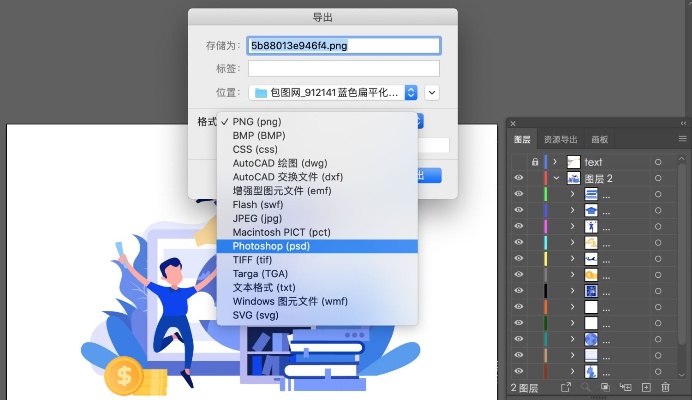Choose Macintosh PICT (pct) format
692x400 pixels.
317,232
